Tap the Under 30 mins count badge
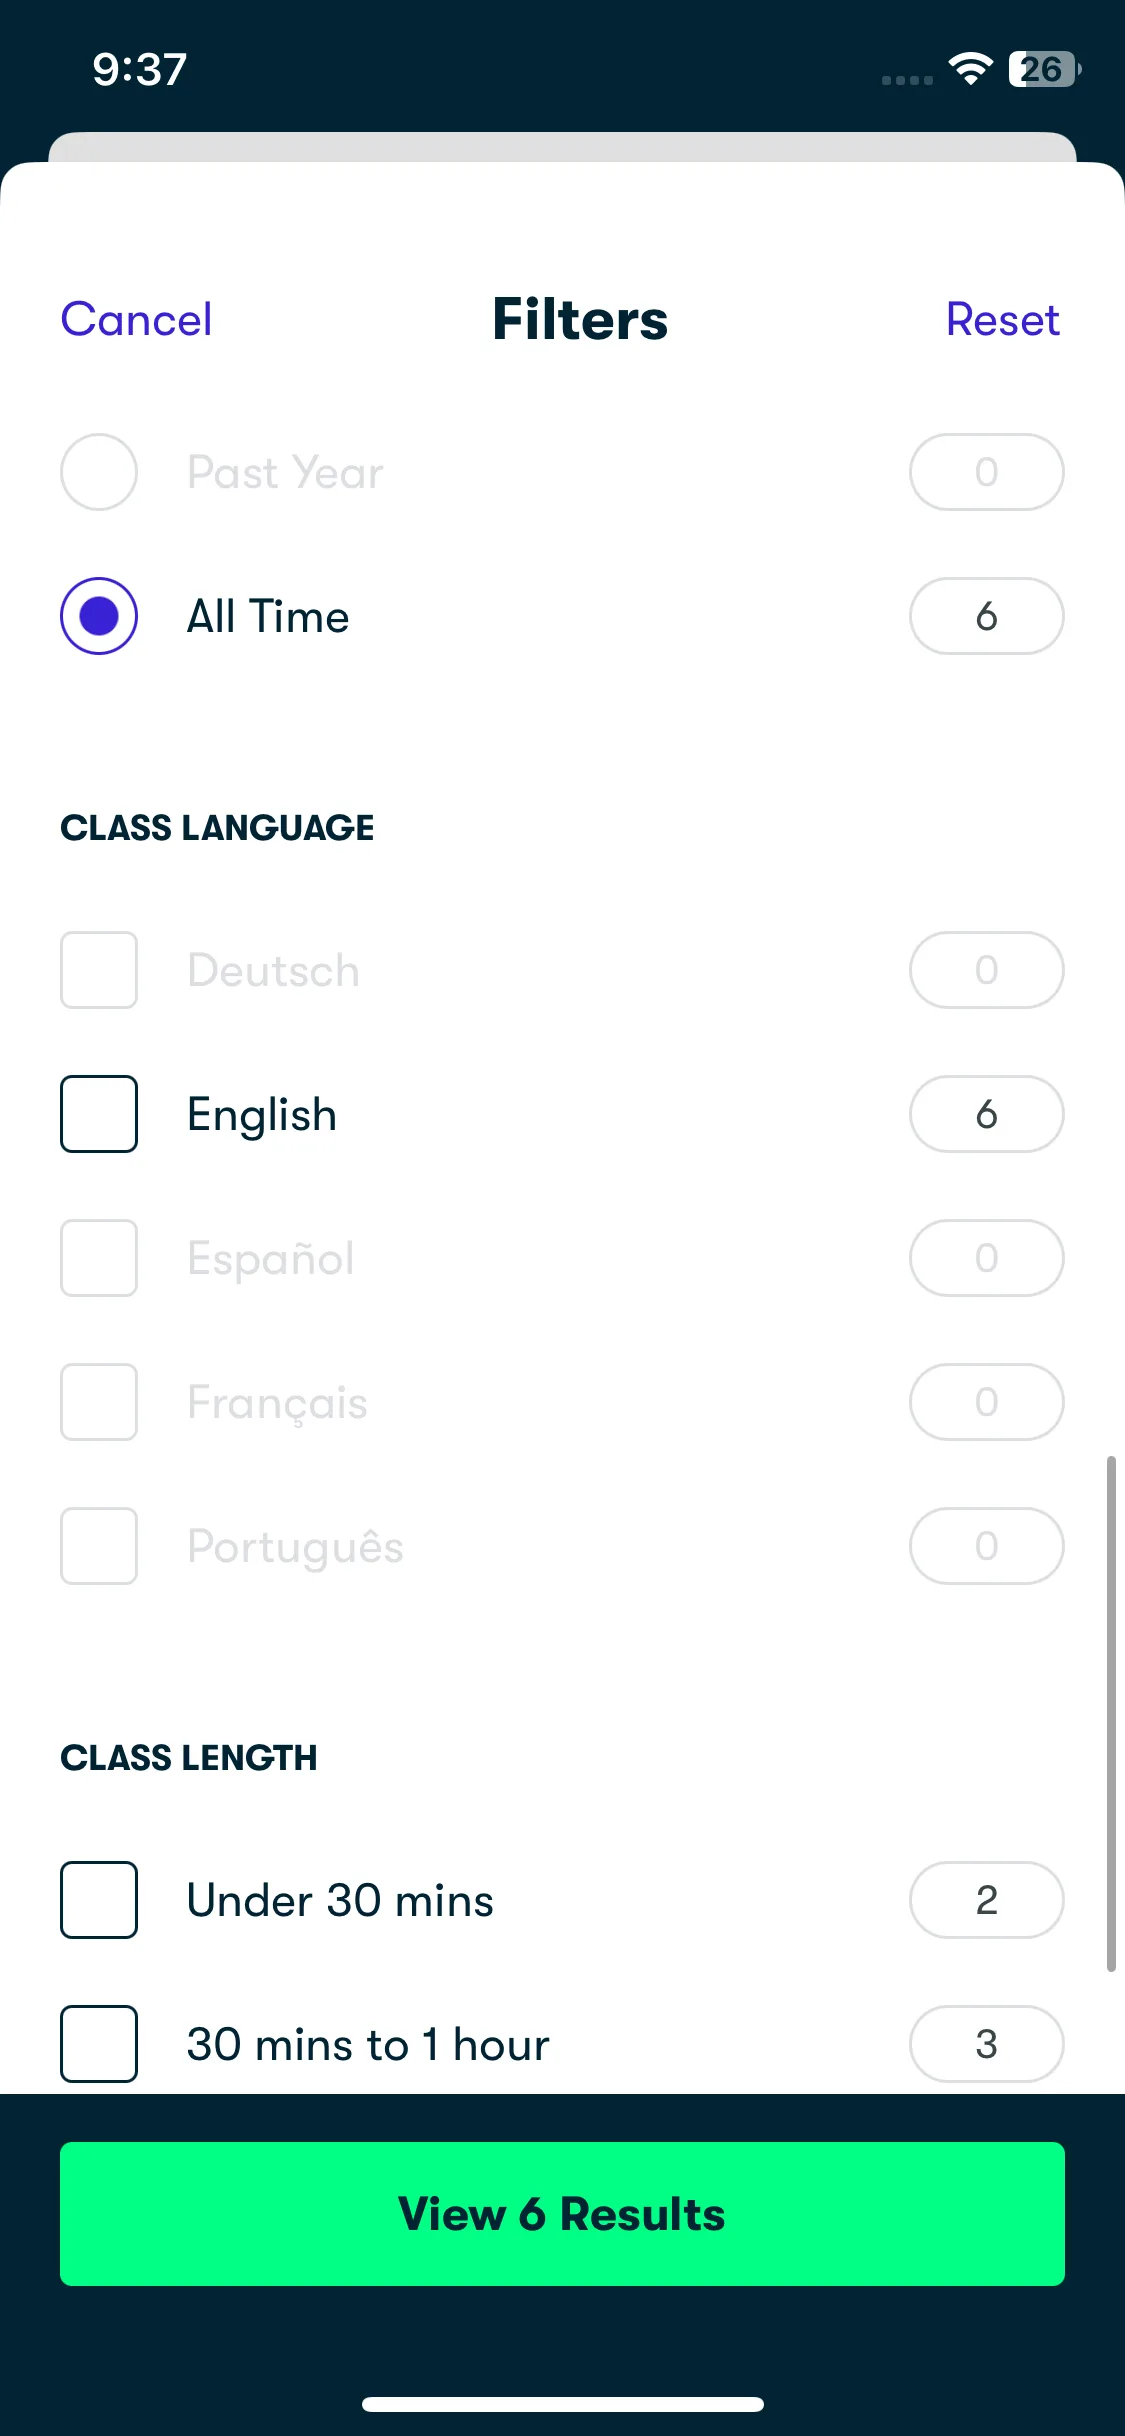This screenshot has height=2436, width=1125. tap(987, 1900)
